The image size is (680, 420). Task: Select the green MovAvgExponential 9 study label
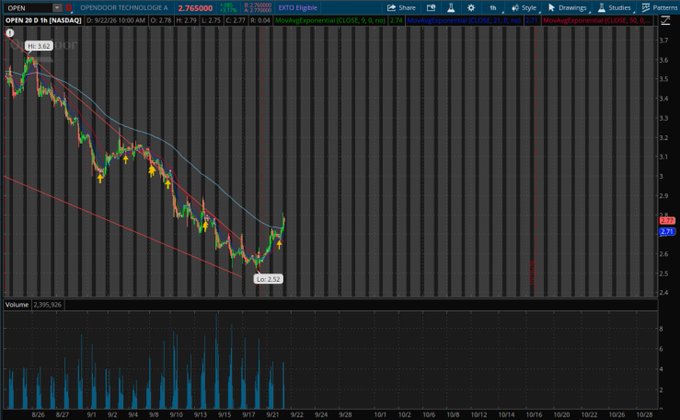330,20
